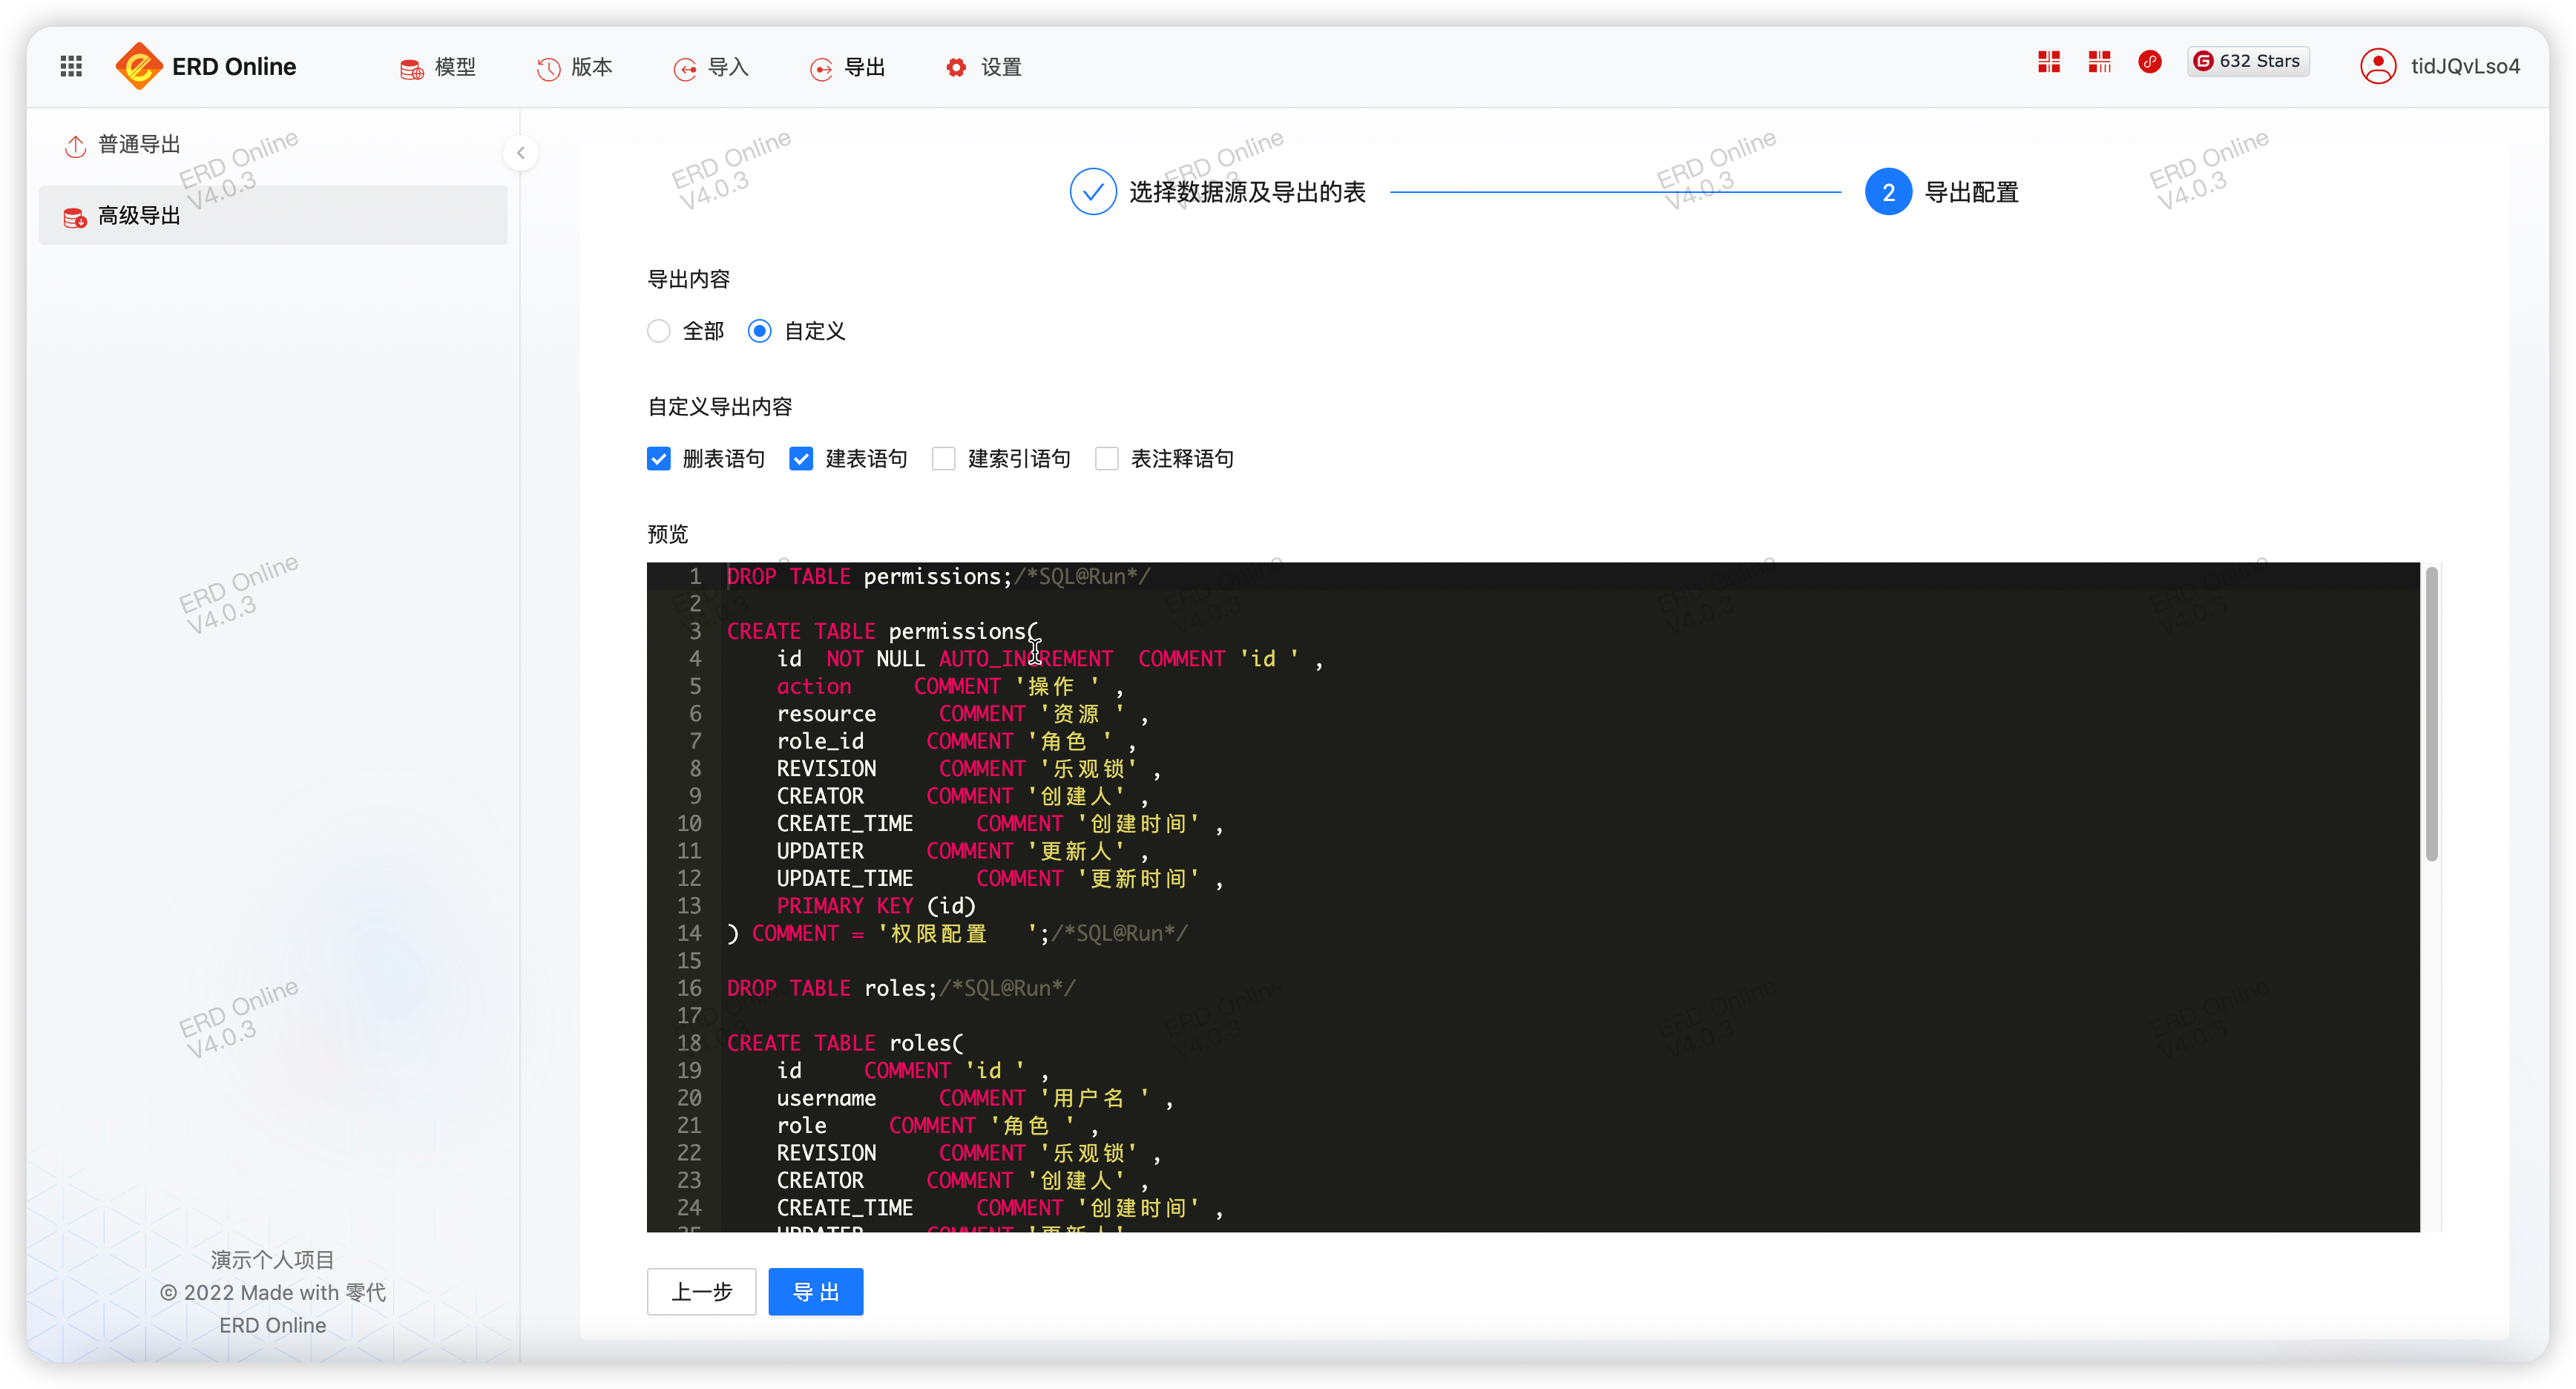Click the 上一步 button
This screenshot has height=1389, width=2576.
coord(702,1292)
